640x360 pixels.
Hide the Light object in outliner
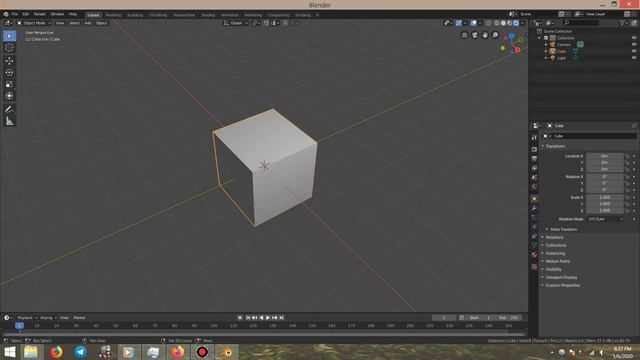pyautogui.click(x=634, y=58)
